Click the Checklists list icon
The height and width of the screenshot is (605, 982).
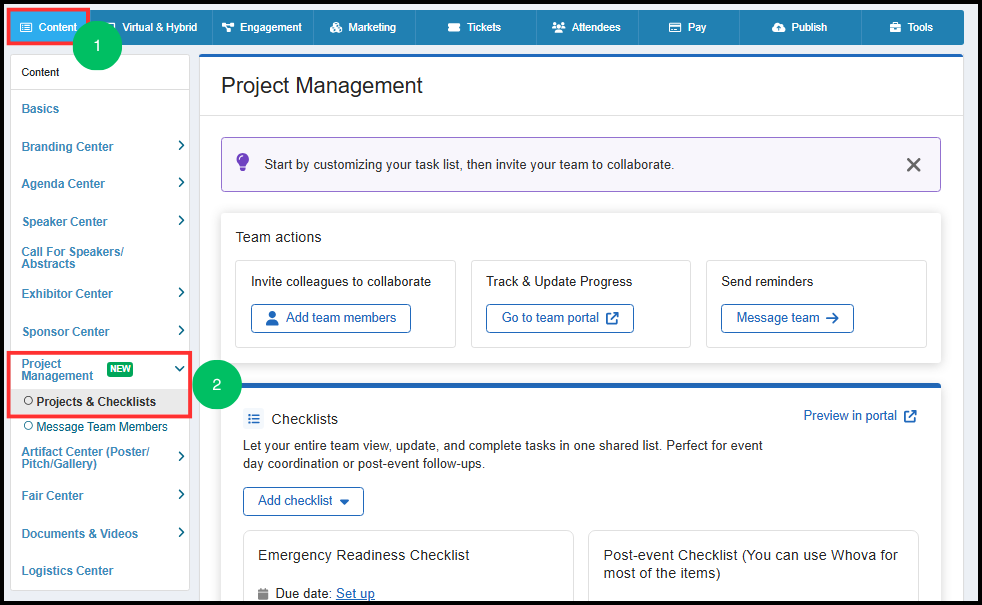tap(254, 418)
